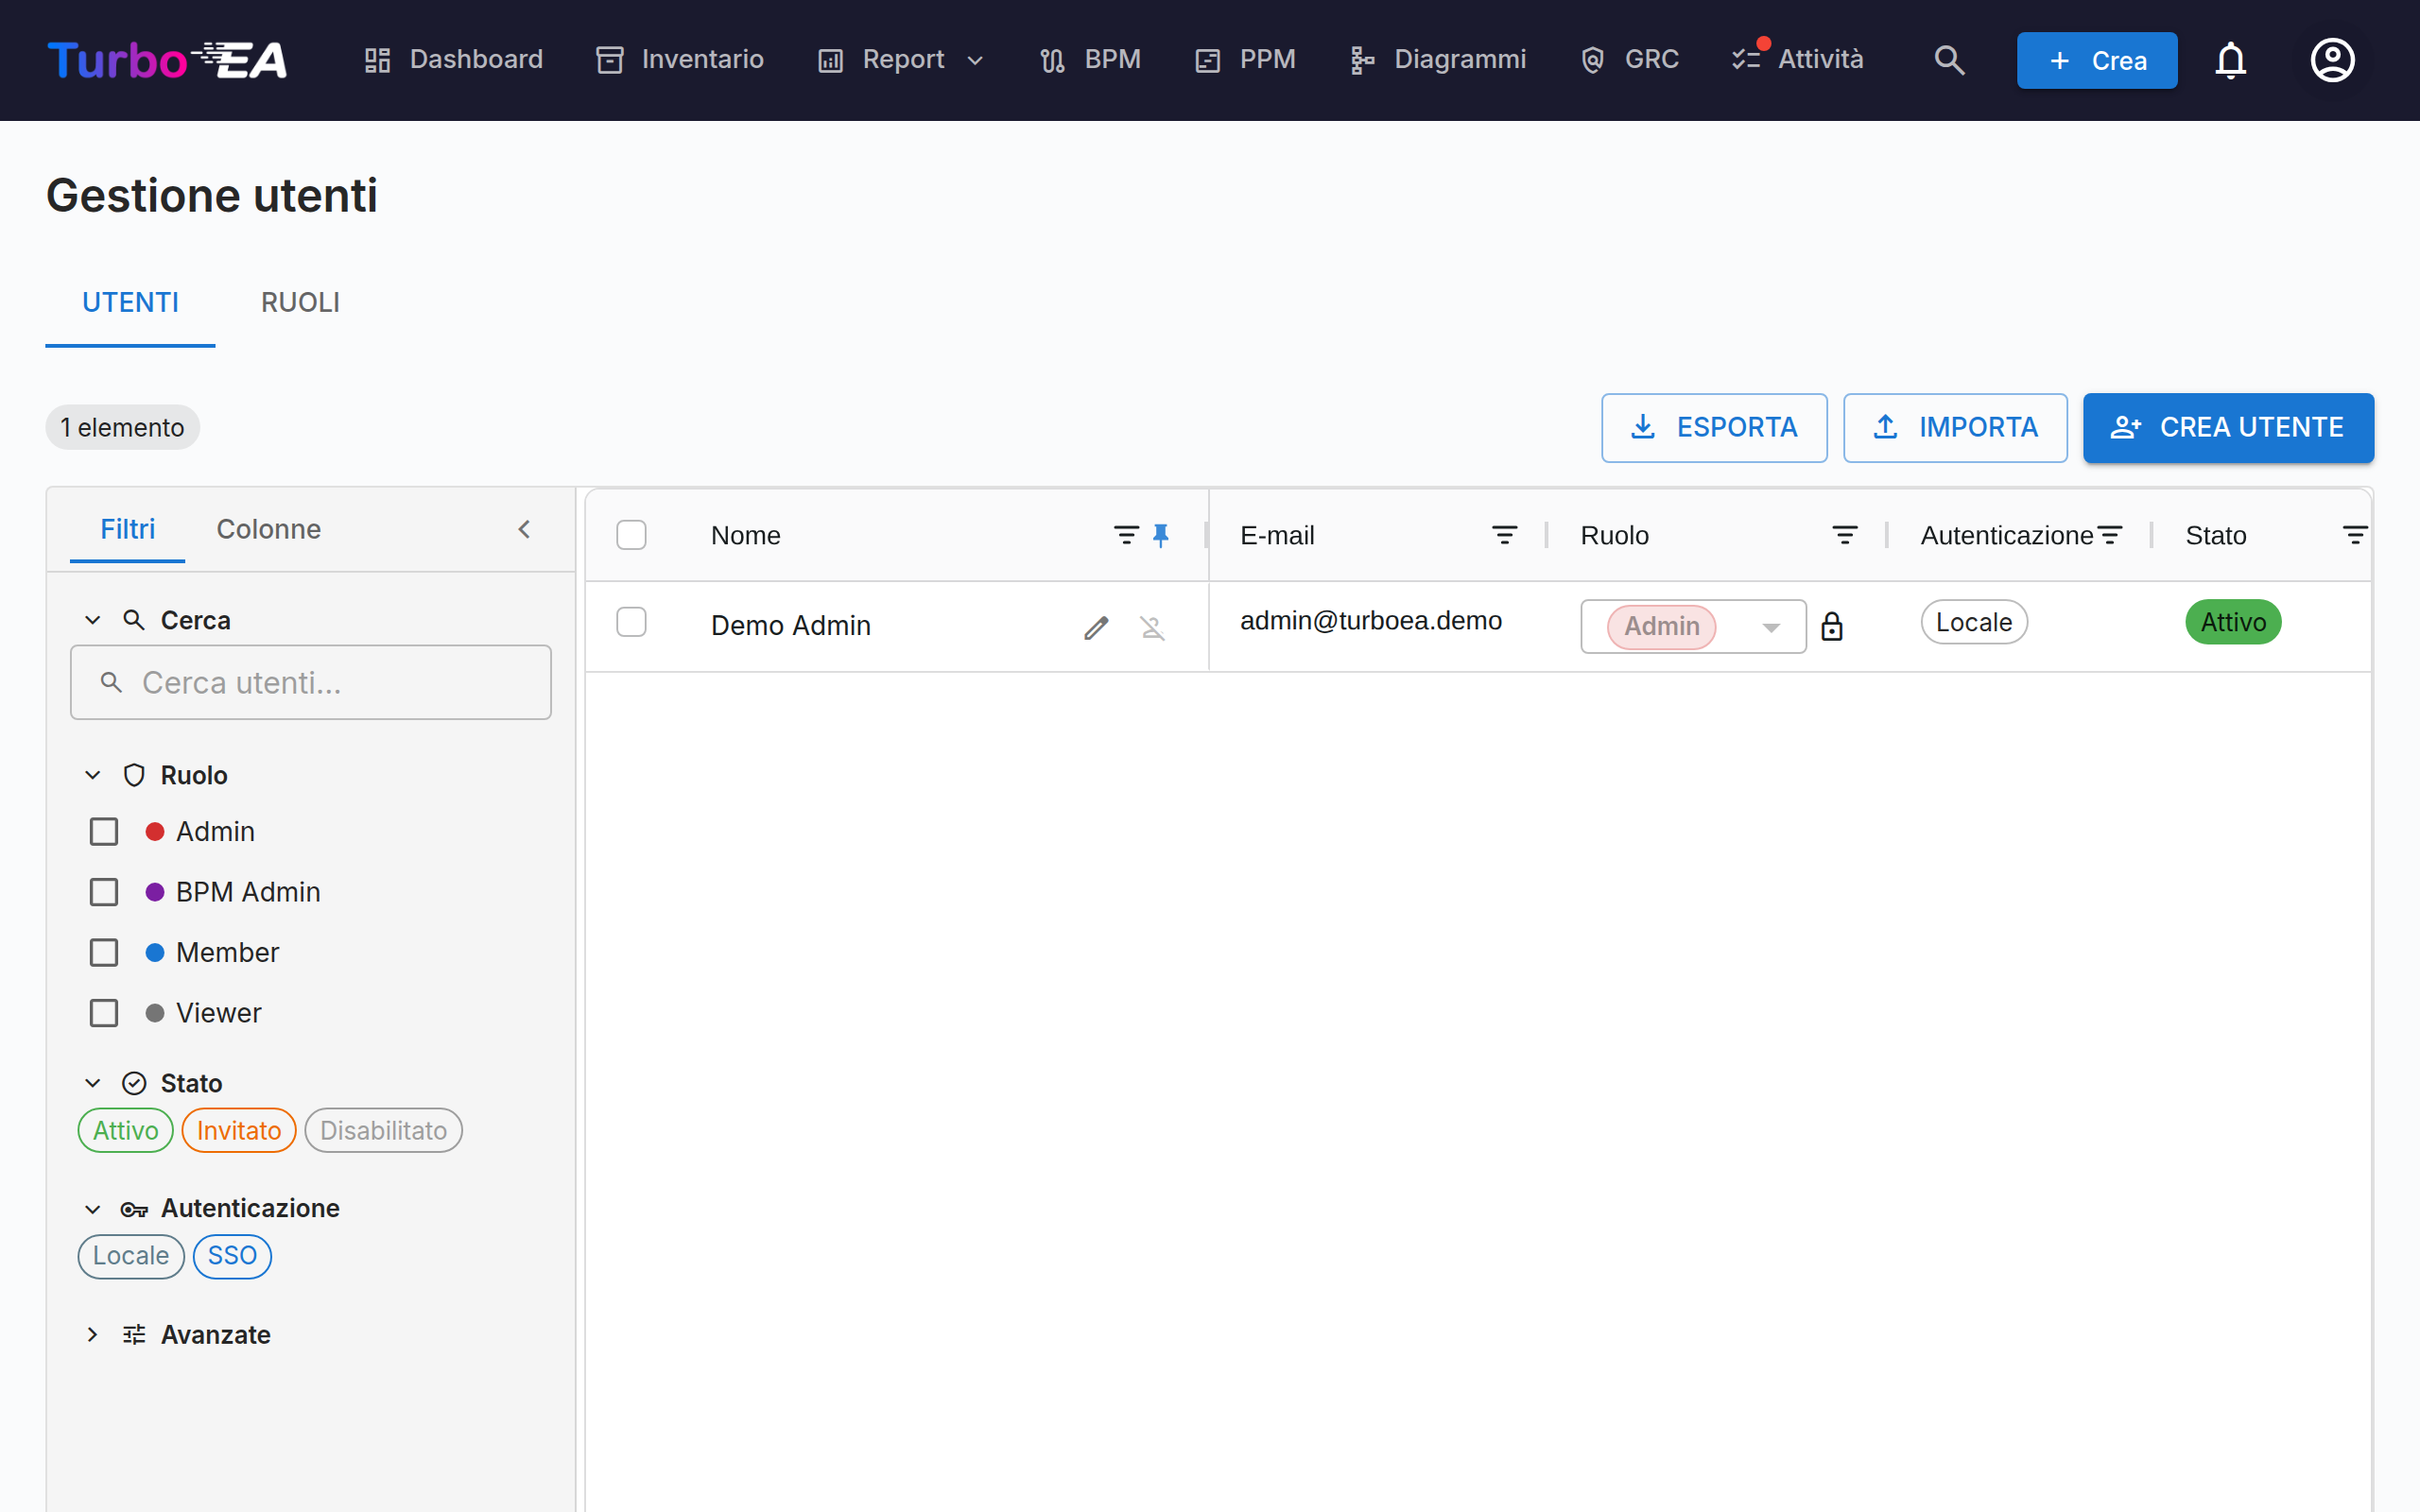Open the notifications bell
The height and width of the screenshot is (1512, 2420).
[2231, 60]
